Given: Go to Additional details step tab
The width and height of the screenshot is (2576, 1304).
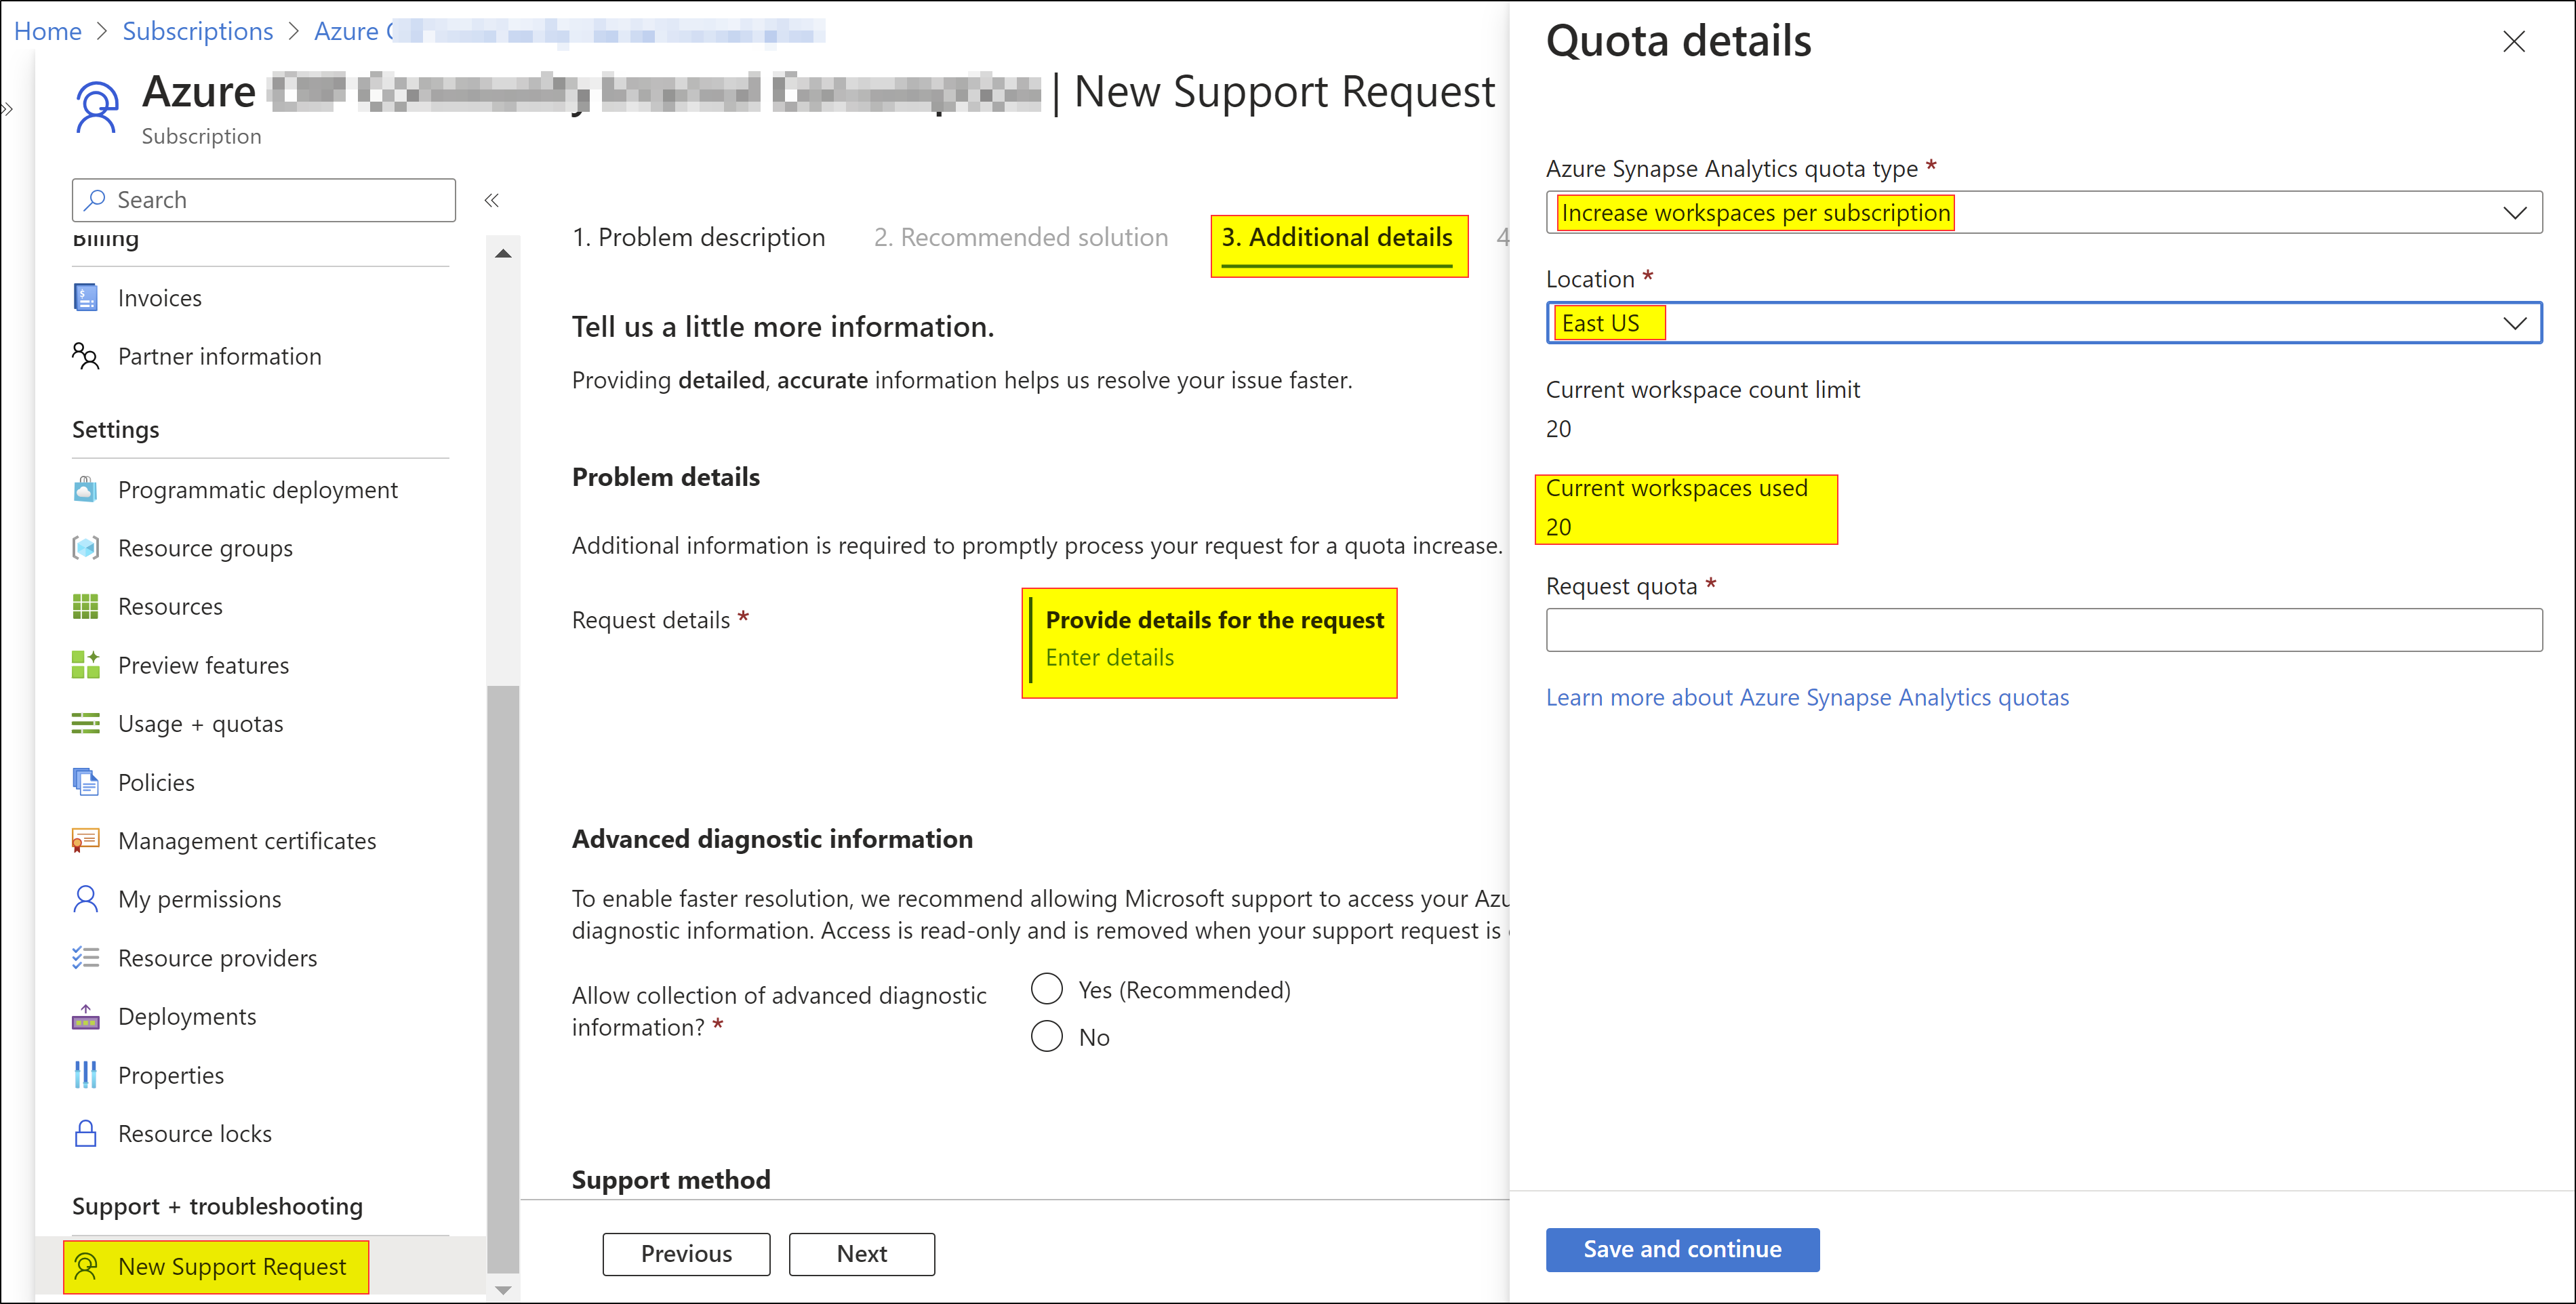Looking at the screenshot, I should (x=1337, y=238).
